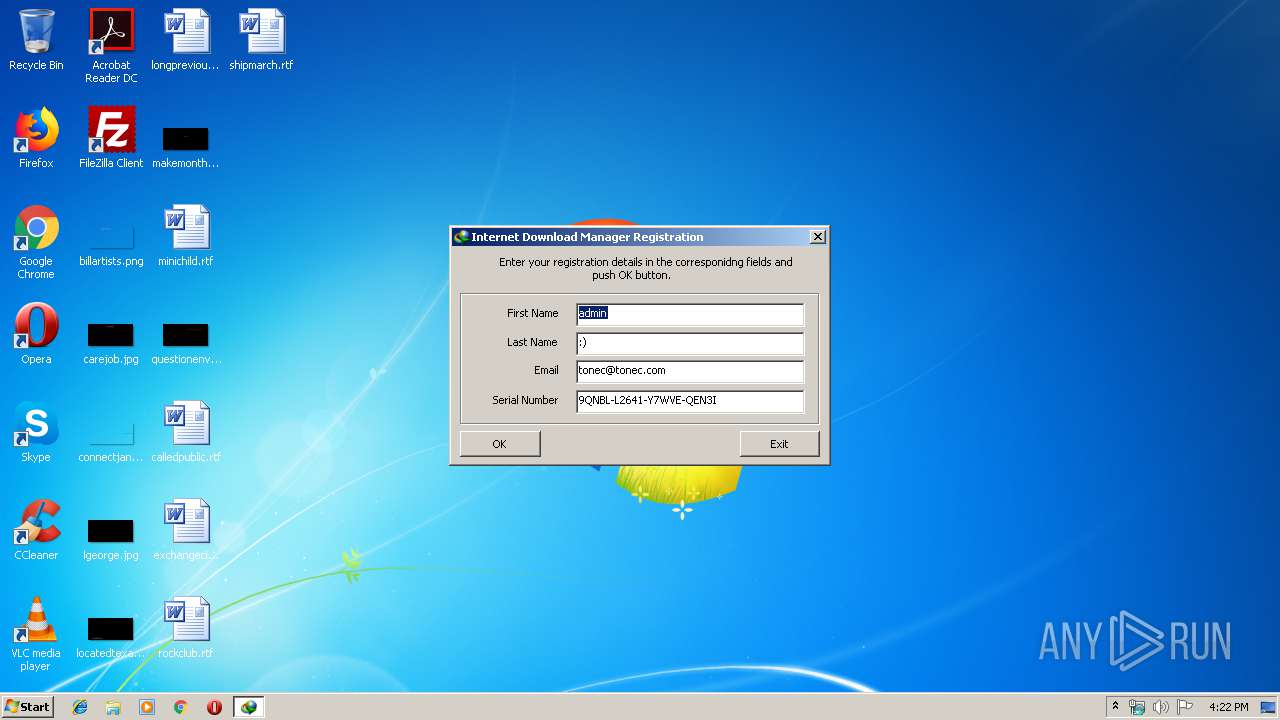Screen dimensions: 1280x720
Task: Focus the Serial Number field
Action: (x=690, y=401)
